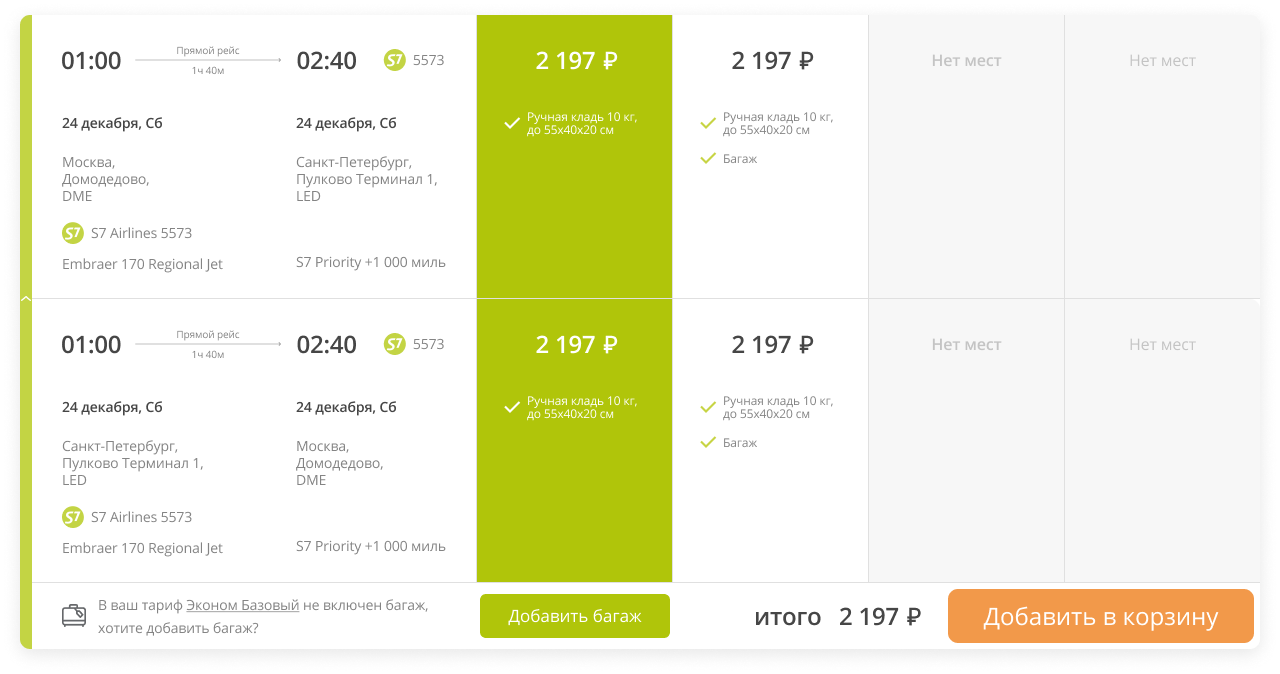Click the S7 logo beside the top 5573 flight number
The width and height of the screenshot is (1280, 674).
(x=395, y=60)
